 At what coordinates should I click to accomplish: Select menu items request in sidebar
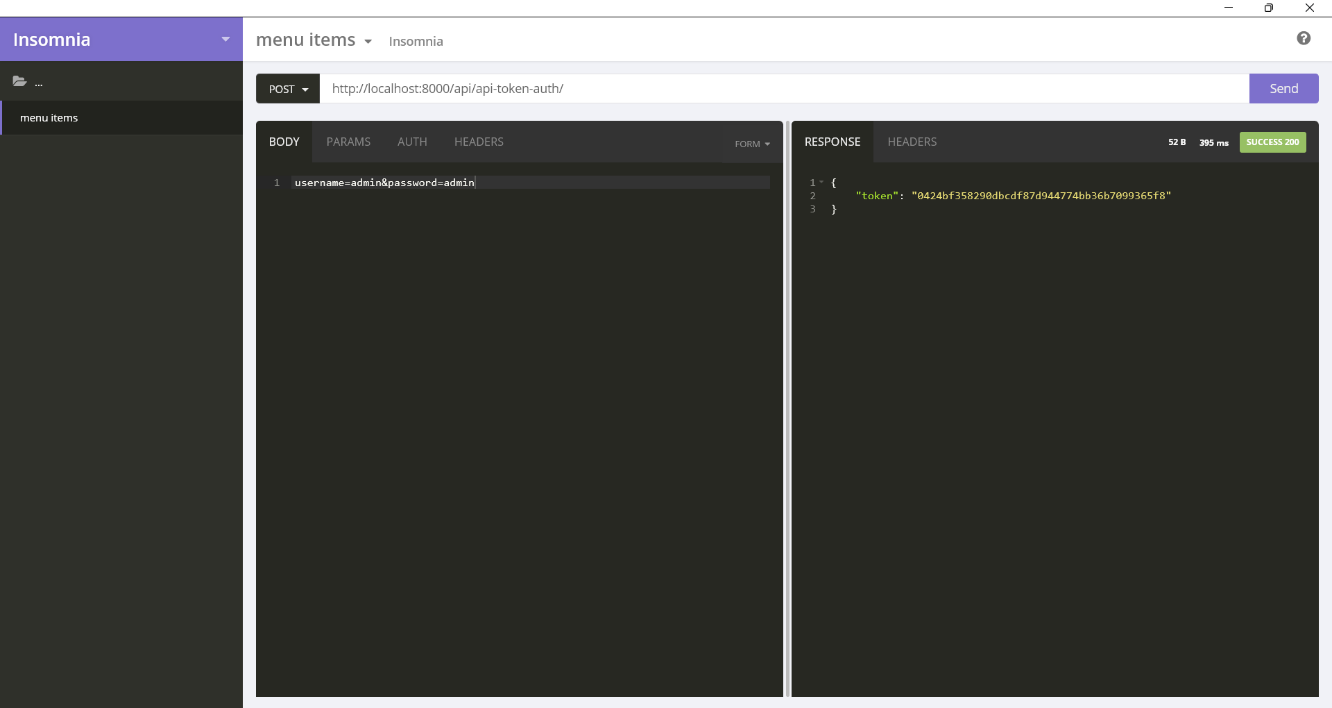pyautogui.click(x=49, y=118)
